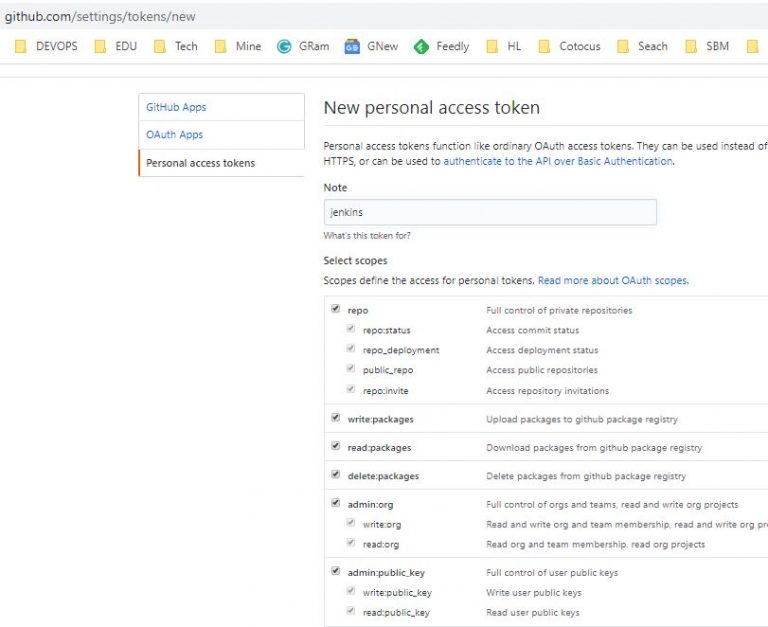Toggle the read:packages scope checkbox

click(x=335, y=447)
